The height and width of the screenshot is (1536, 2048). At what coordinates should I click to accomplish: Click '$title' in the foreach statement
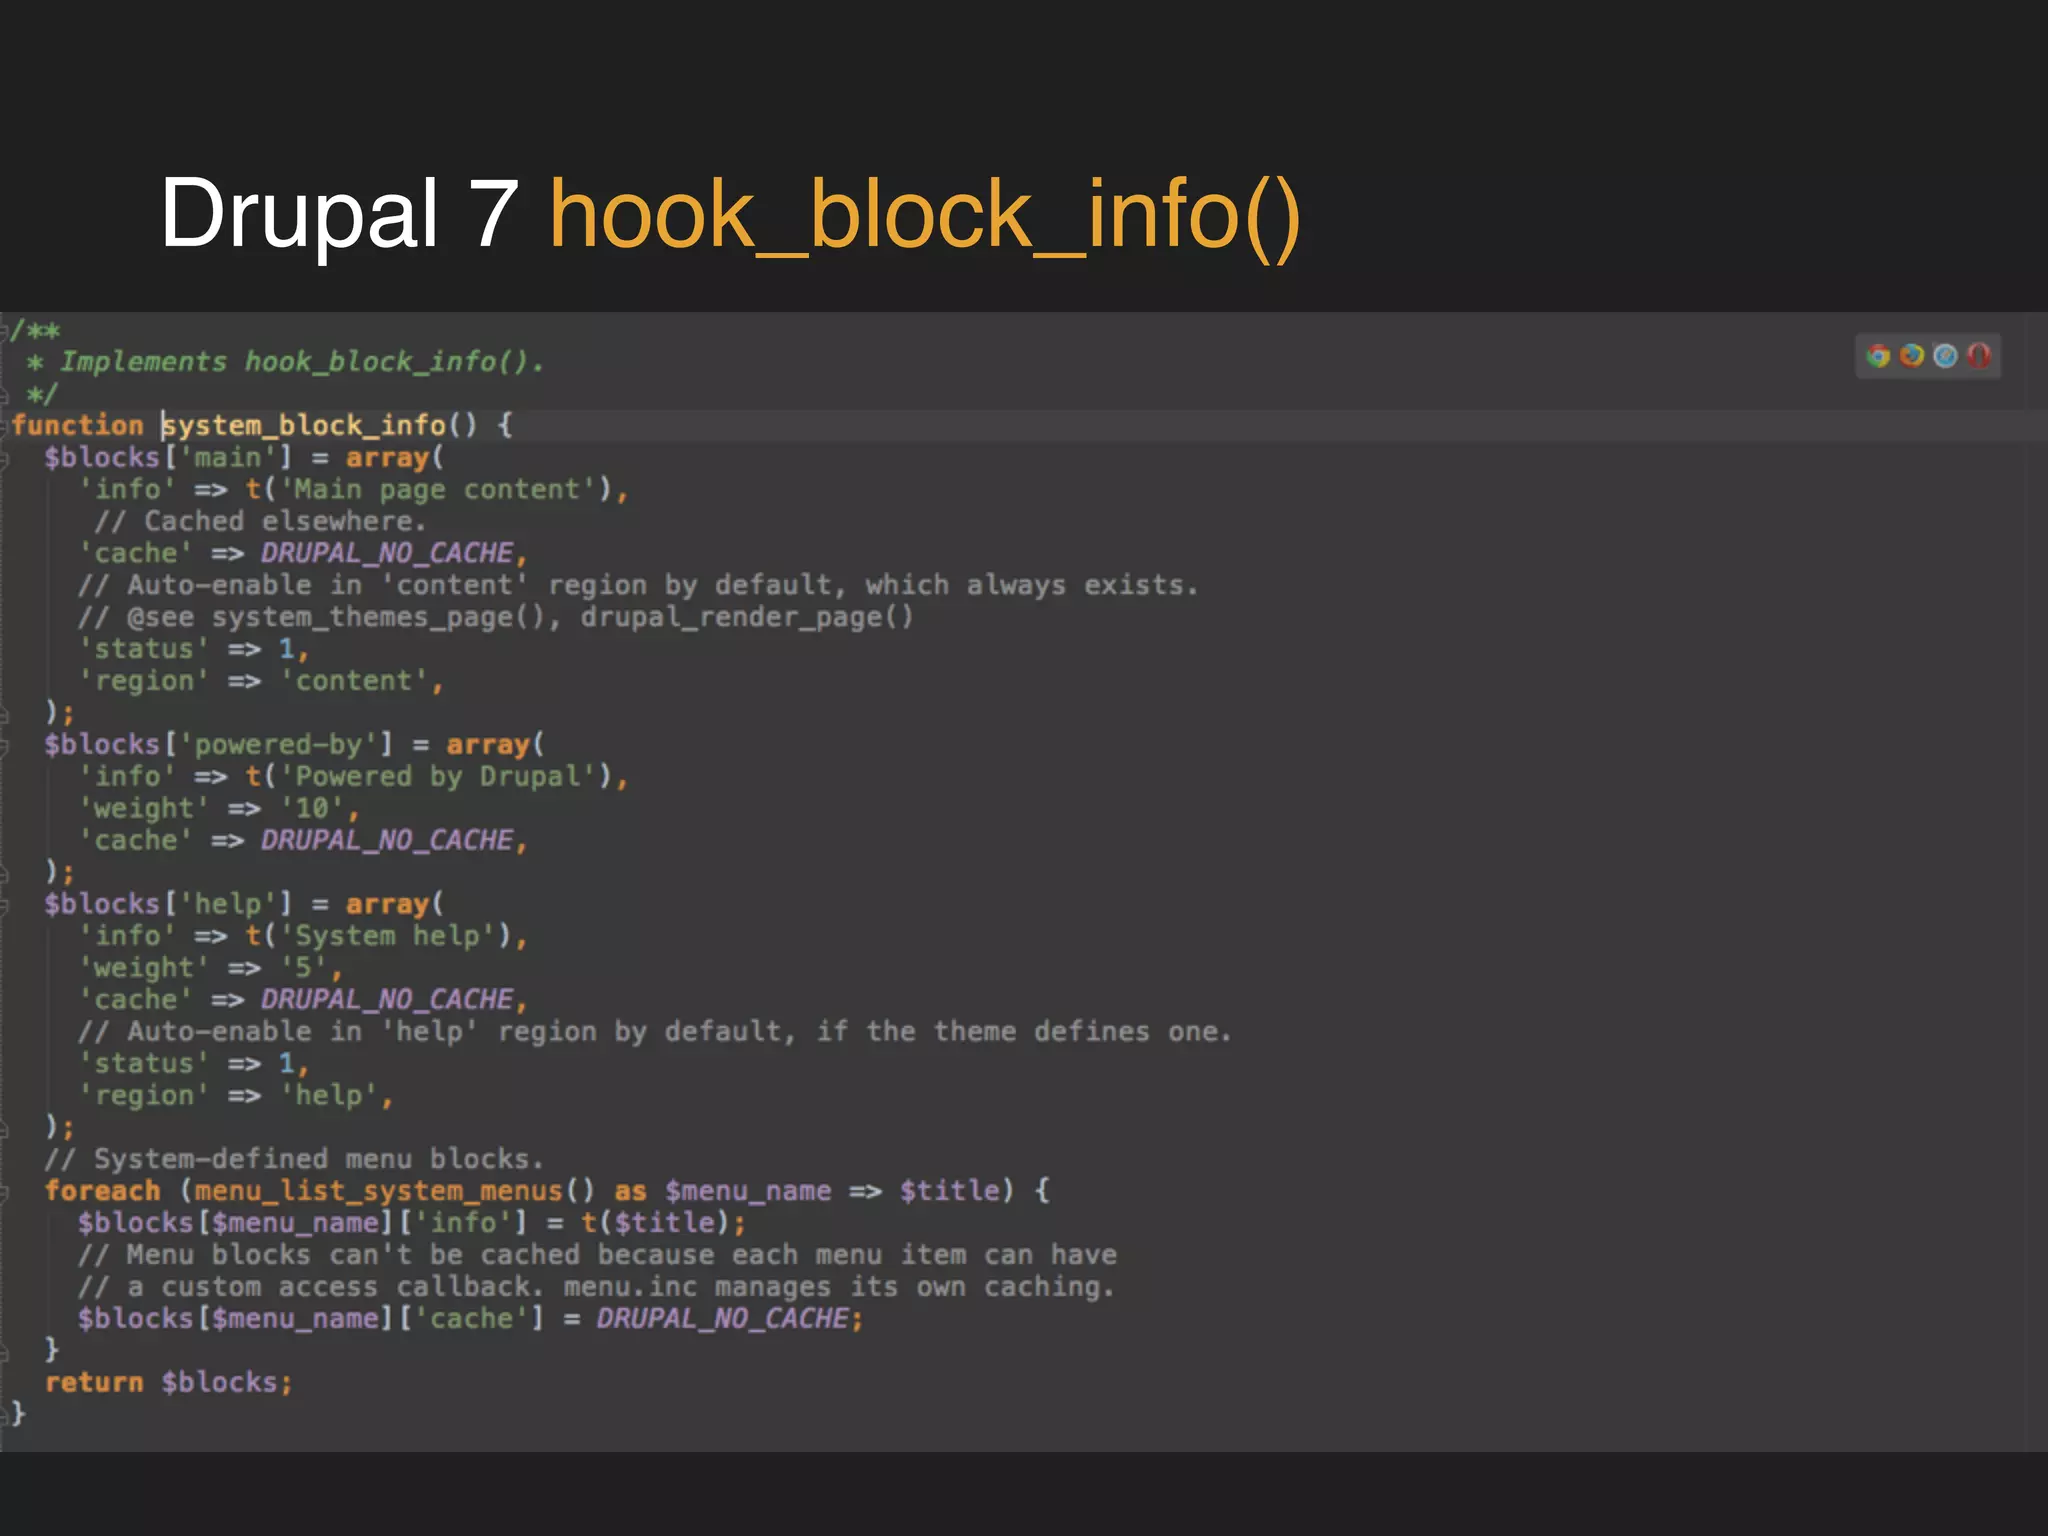tap(949, 1192)
